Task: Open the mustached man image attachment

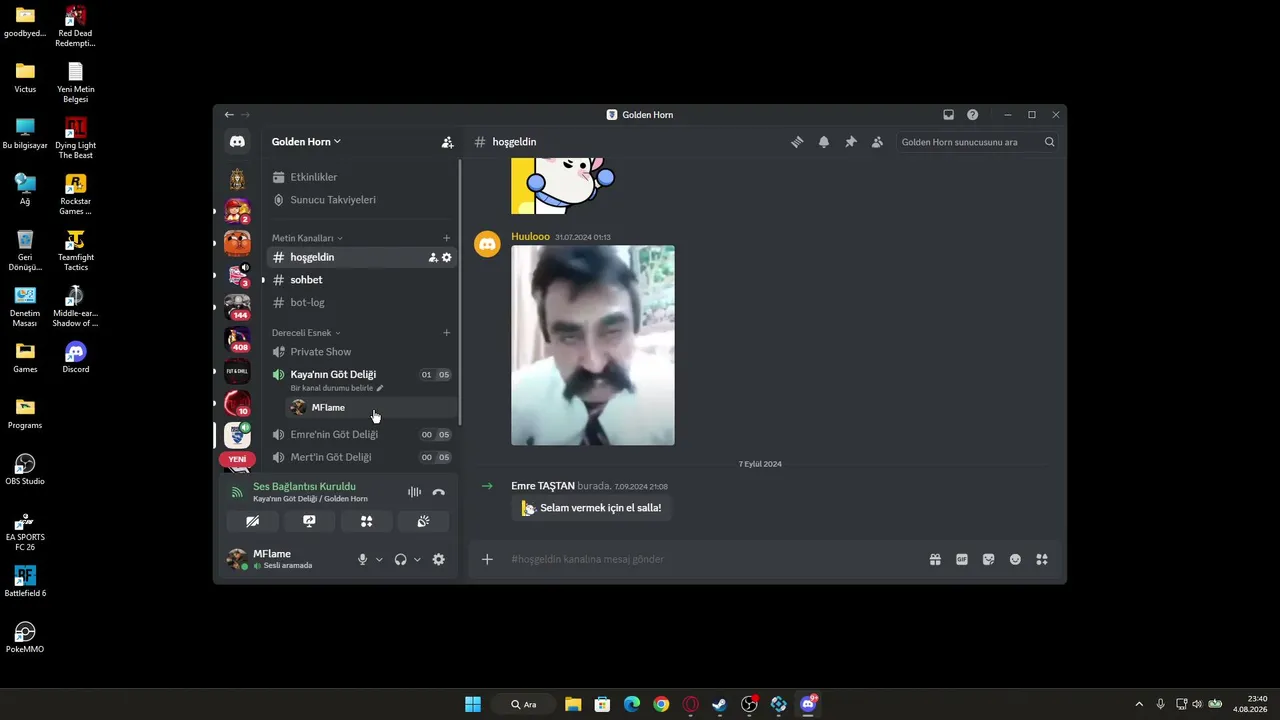Action: point(593,345)
